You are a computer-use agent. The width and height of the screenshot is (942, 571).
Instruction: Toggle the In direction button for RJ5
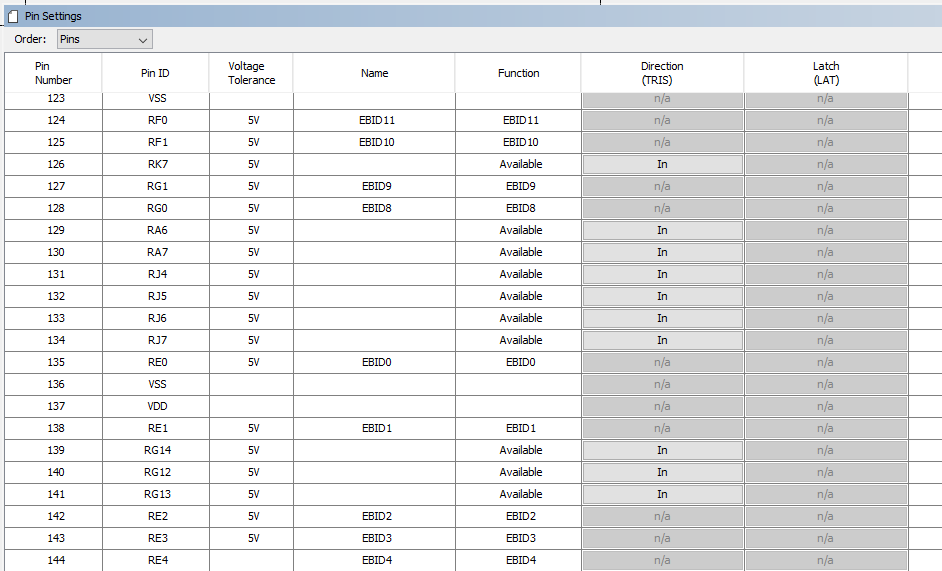point(662,296)
